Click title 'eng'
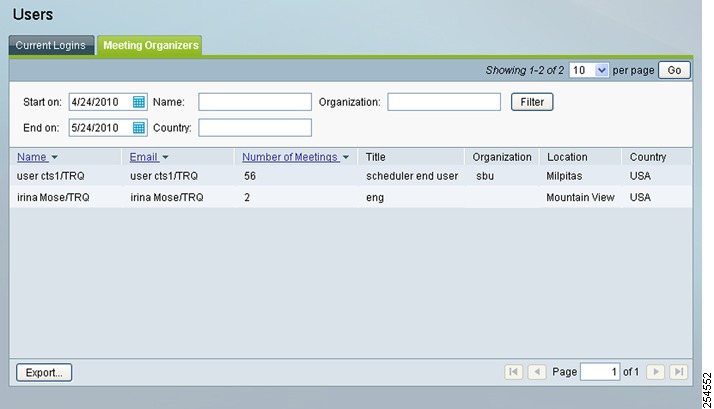The image size is (714, 409). coord(375,198)
